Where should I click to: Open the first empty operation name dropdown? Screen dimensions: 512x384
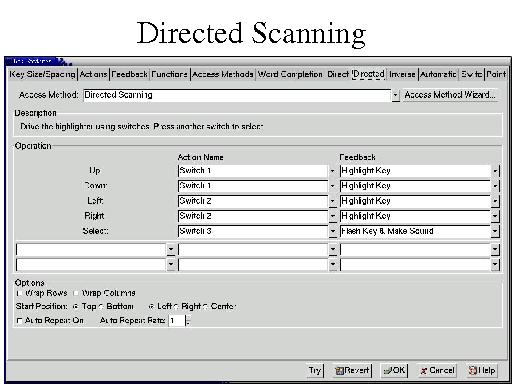coord(171,249)
